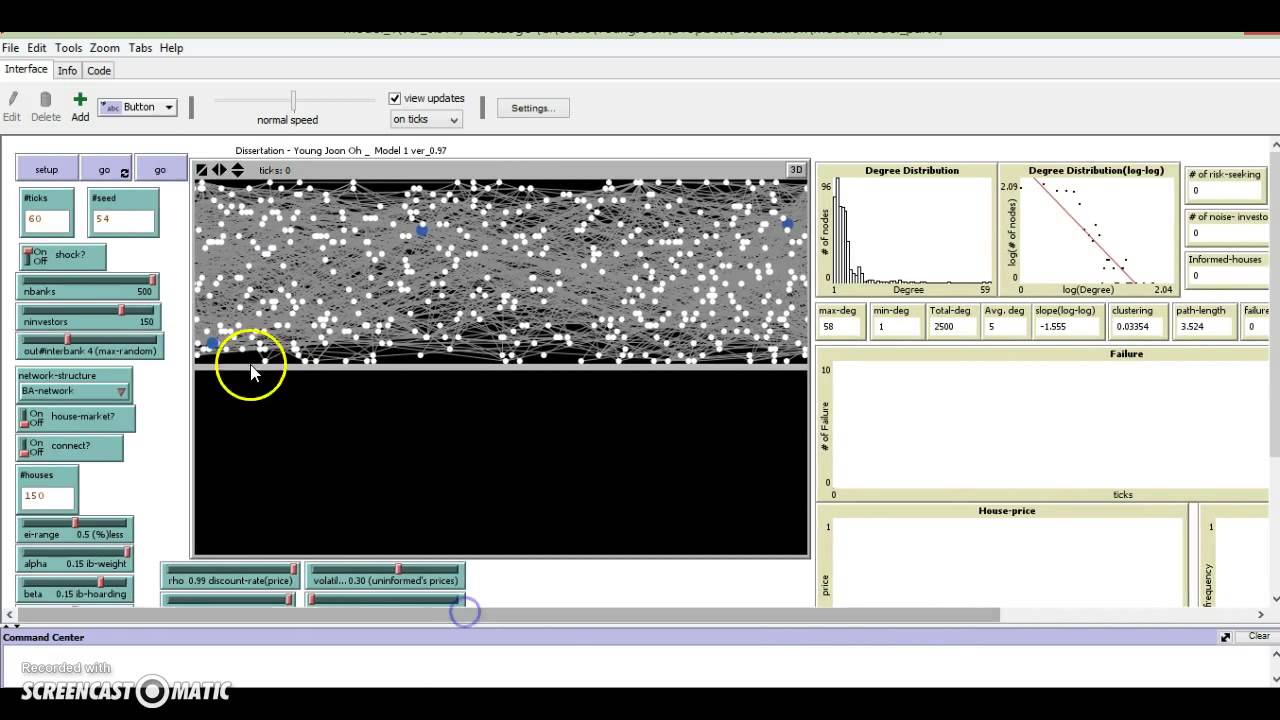Click the Total-deg monitor showing 2500
The image size is (1280, 720).
point(951,321)
